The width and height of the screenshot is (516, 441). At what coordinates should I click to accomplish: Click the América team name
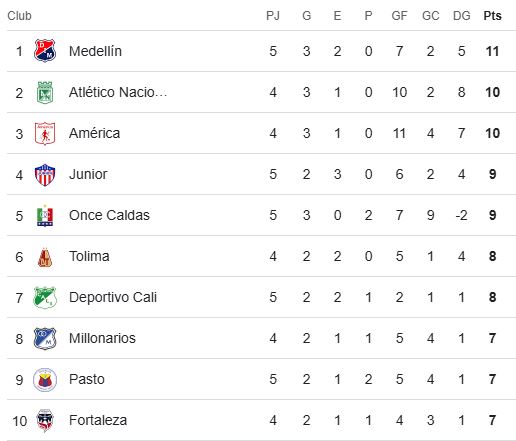(94, 133)
